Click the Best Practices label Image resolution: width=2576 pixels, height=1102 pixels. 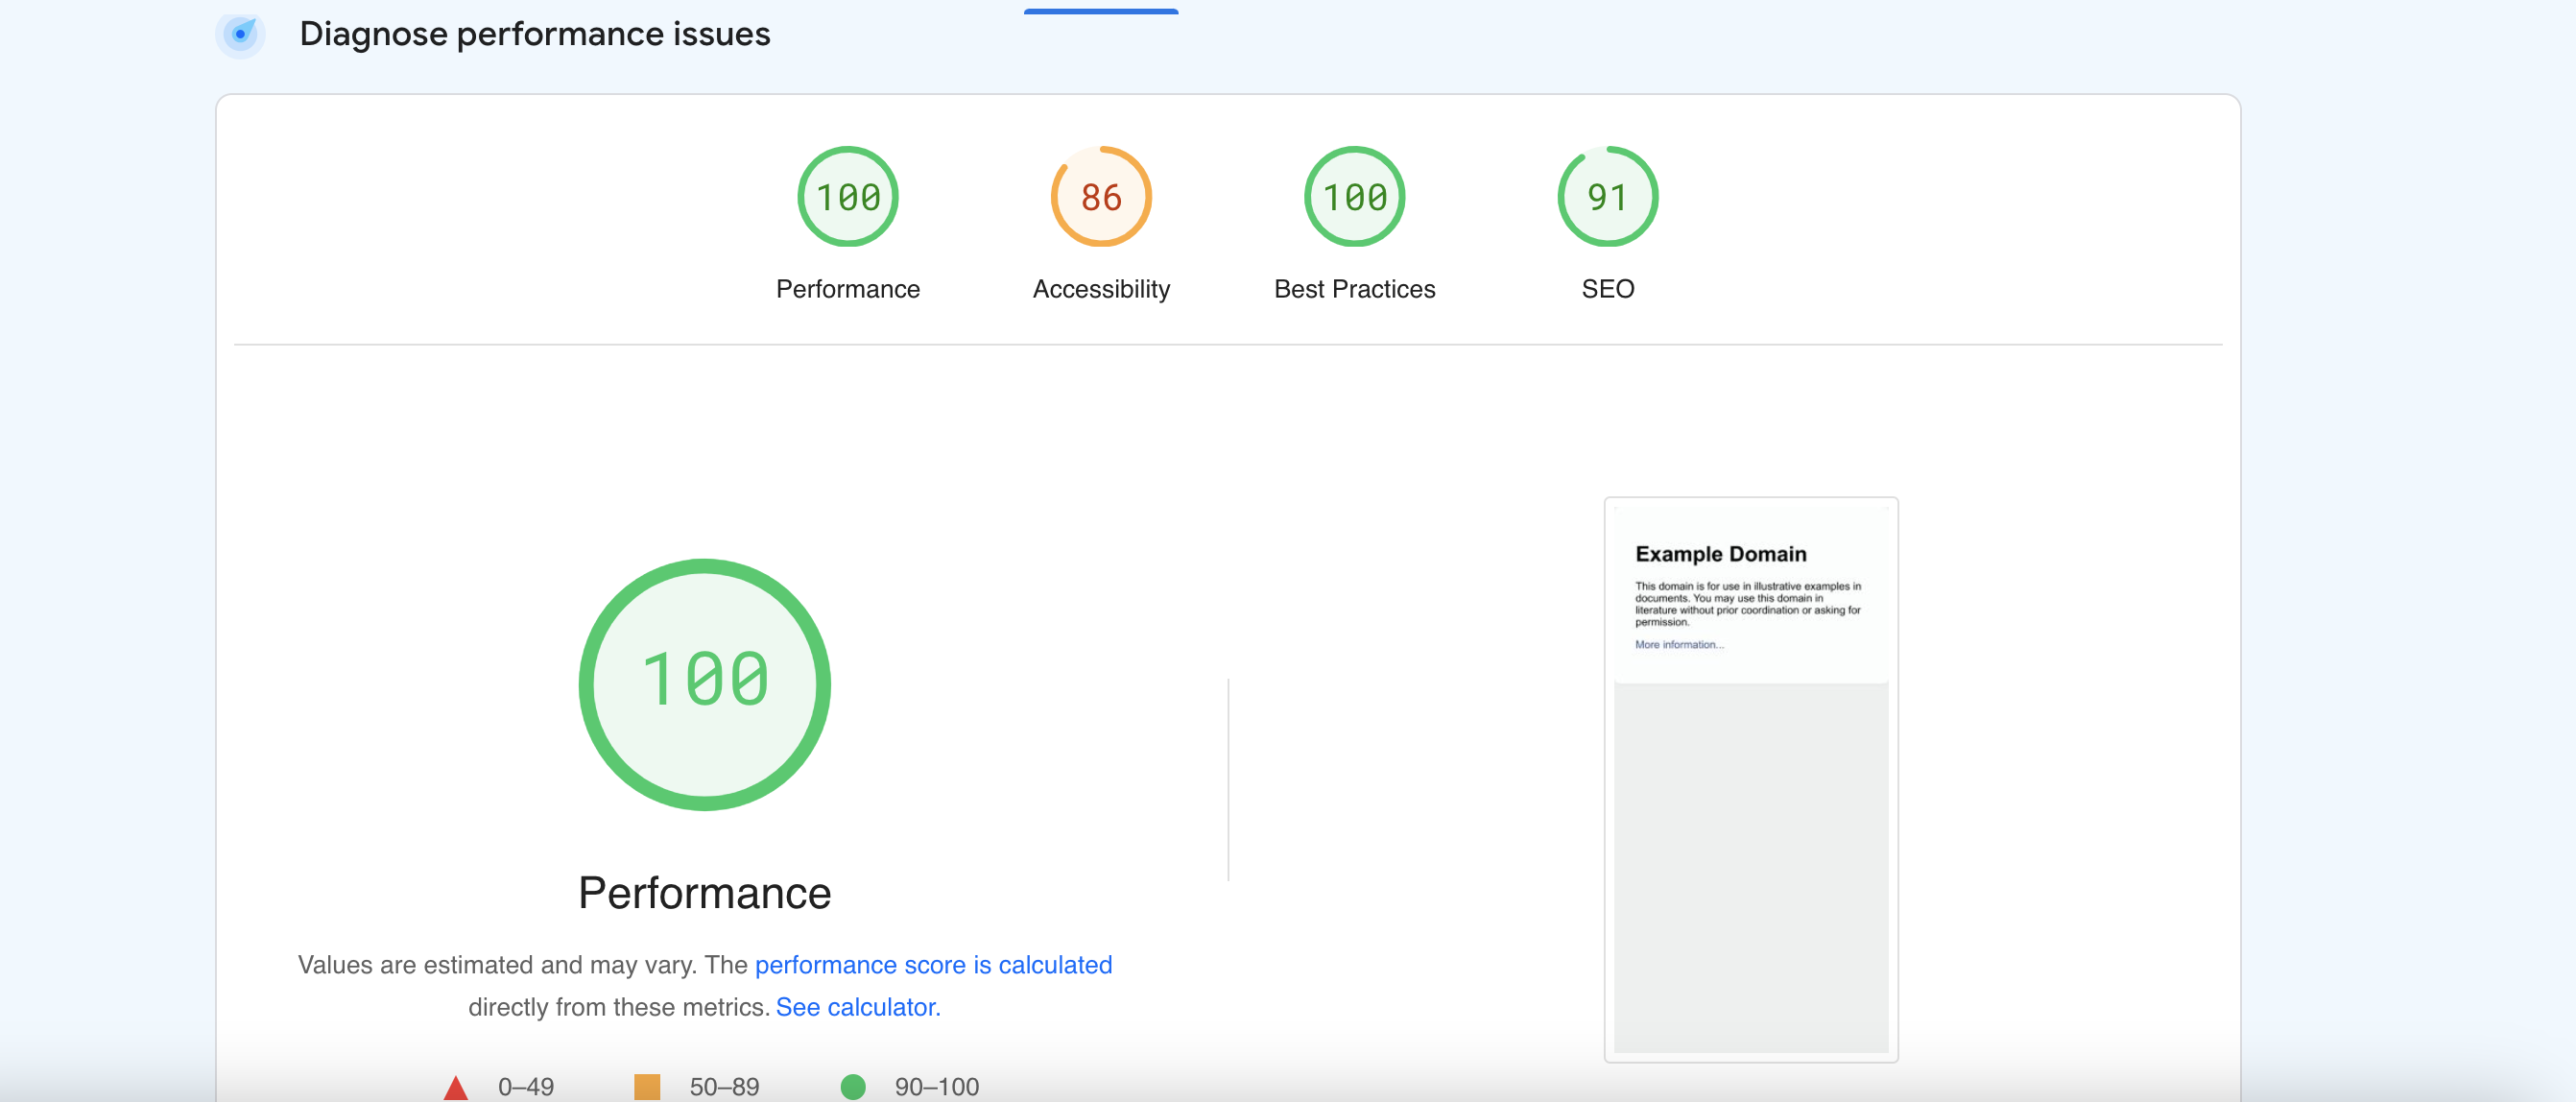point(1354,289)
